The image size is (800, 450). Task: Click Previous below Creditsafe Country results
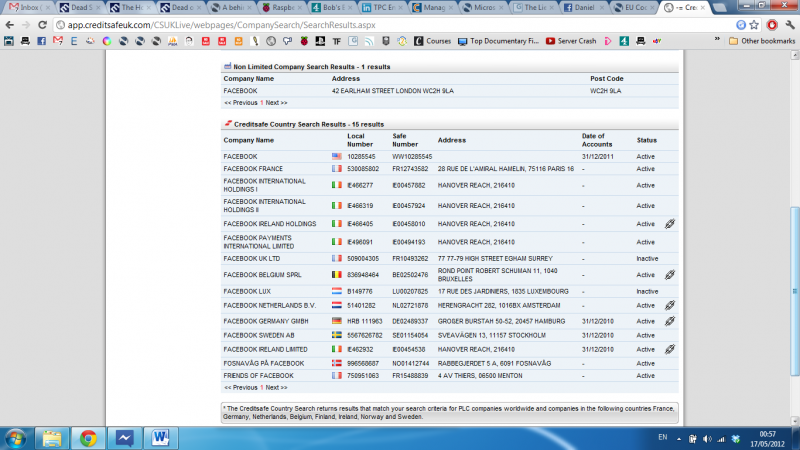(241, 387)
